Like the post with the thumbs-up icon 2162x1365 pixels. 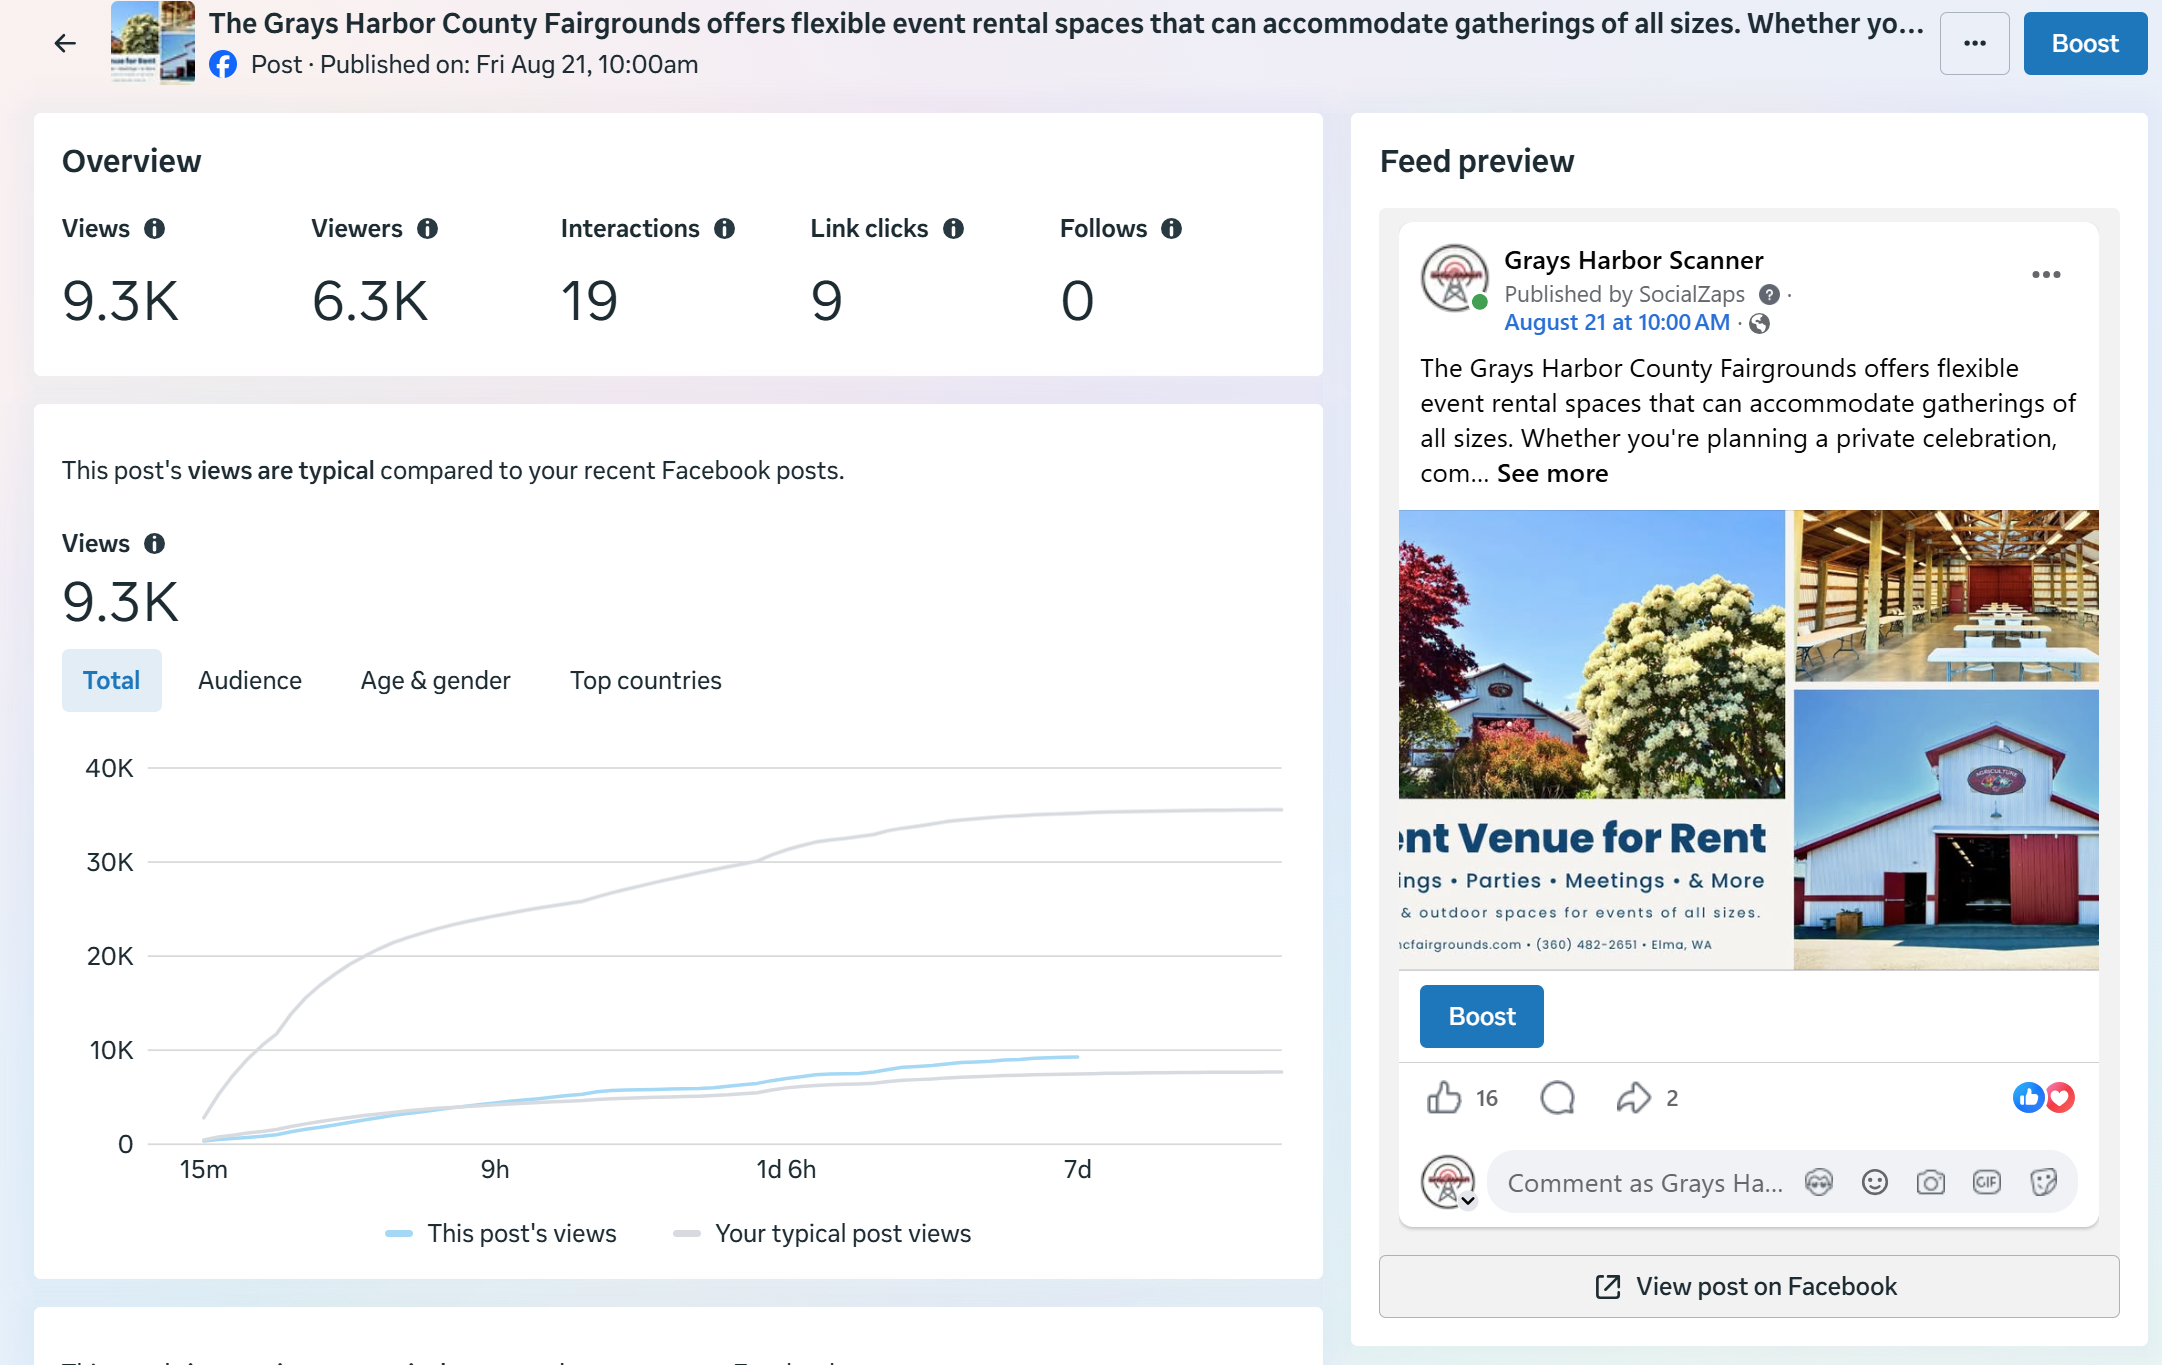point(1444,1098)
